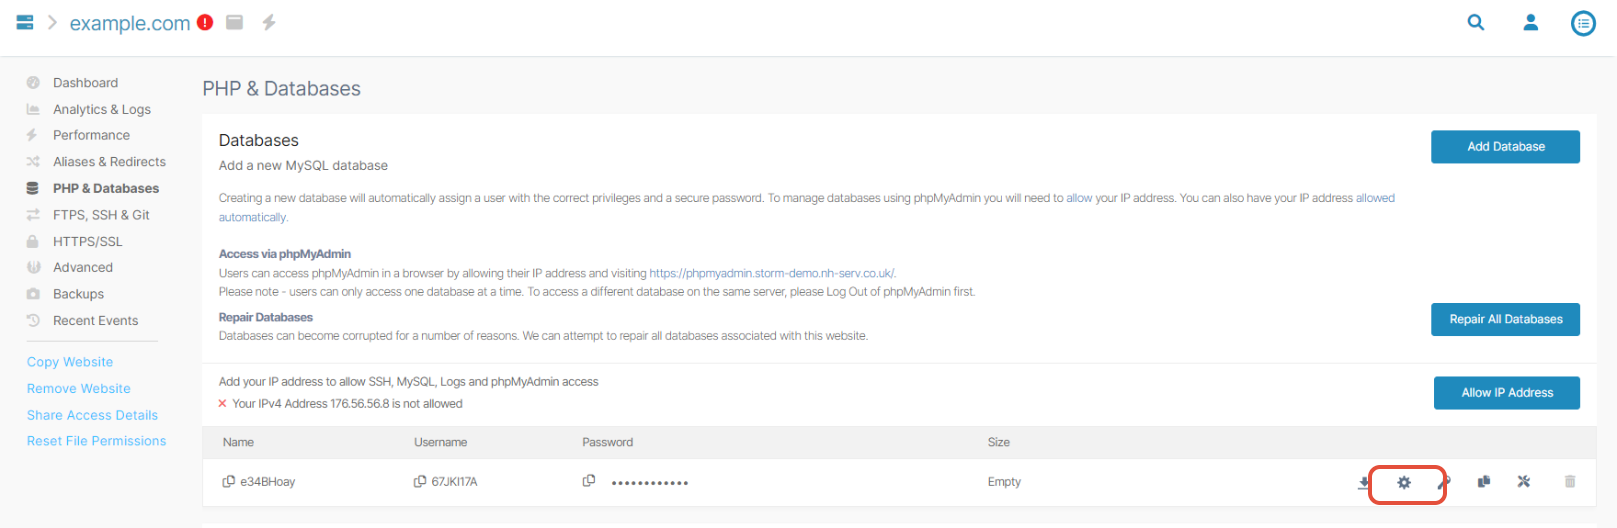1617x528 pixels.
Task: Clone e34BHoay database with copy icon
Action: coord(1484,482)
